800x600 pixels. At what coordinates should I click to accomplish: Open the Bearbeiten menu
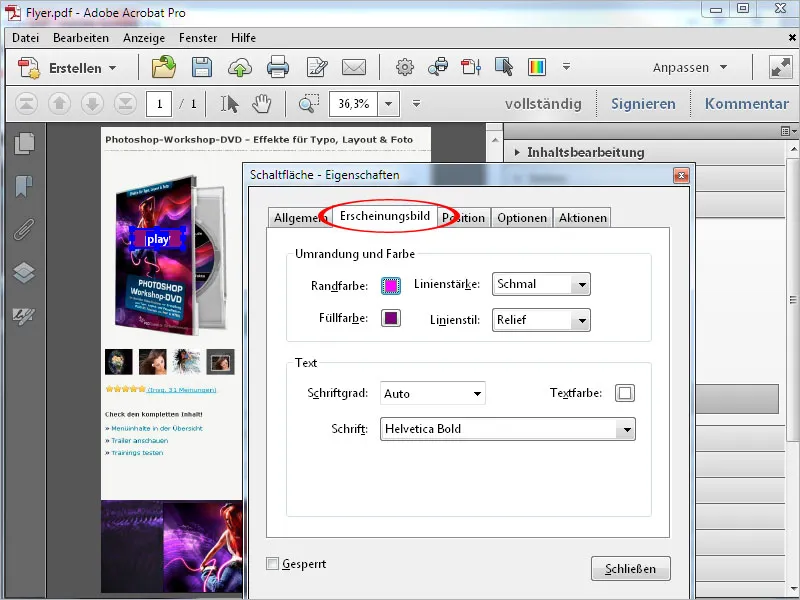pos(81,38)
